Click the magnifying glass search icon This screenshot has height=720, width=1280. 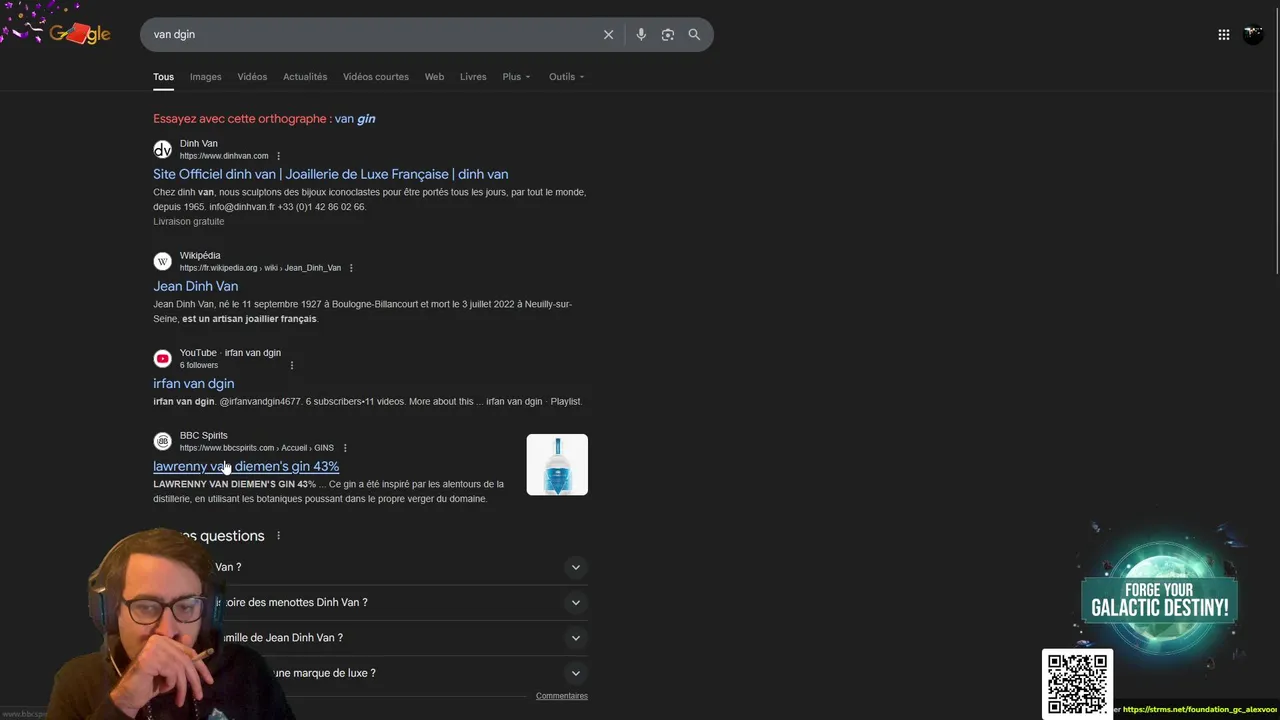694,35
